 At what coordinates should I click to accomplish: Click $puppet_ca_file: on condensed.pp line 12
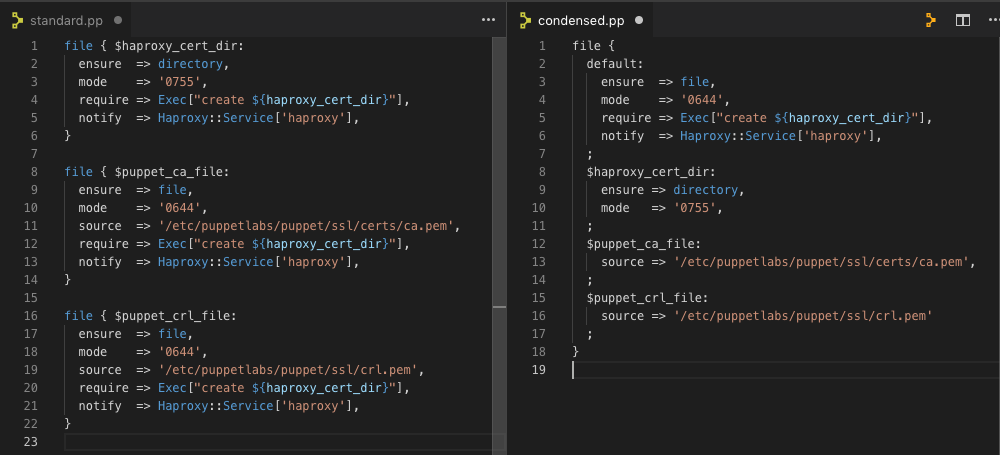click(x=643, y=244)
